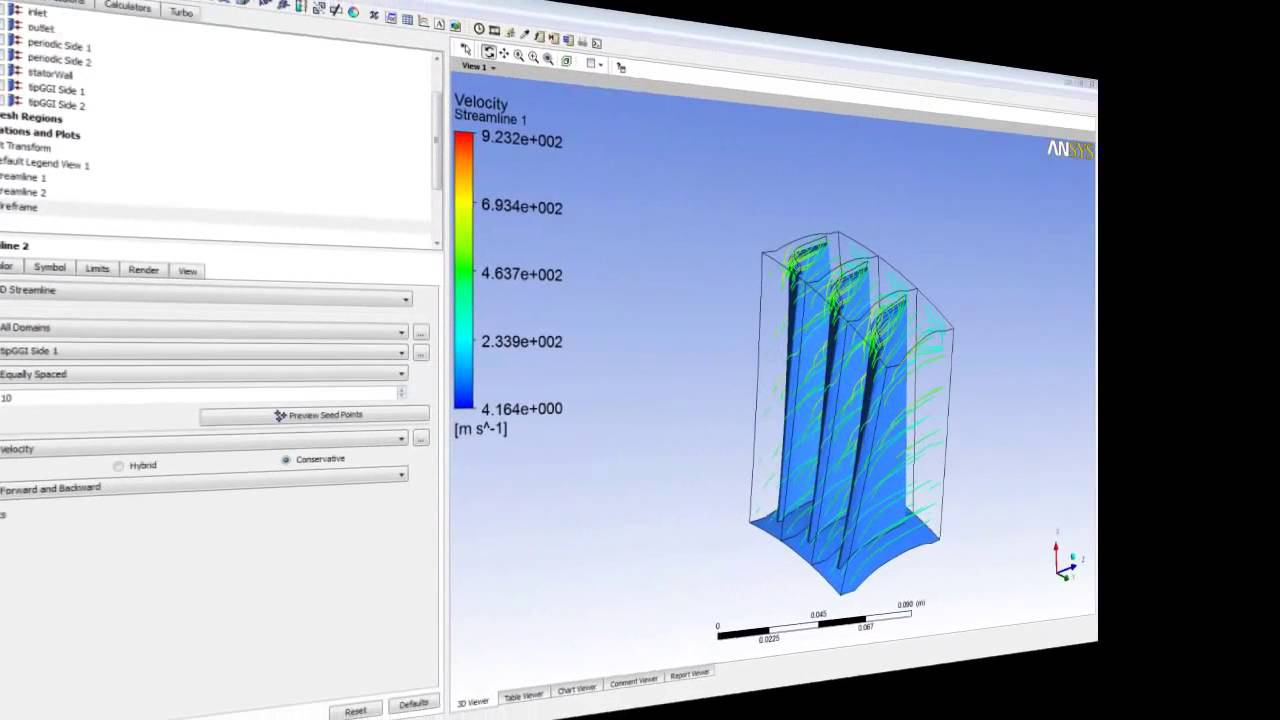Image resolution: width=1280 pixels, height=720 pixels.
Task: Open the Velocity variable dropdown
Action: pyautogui.click(x=203, y=444)
